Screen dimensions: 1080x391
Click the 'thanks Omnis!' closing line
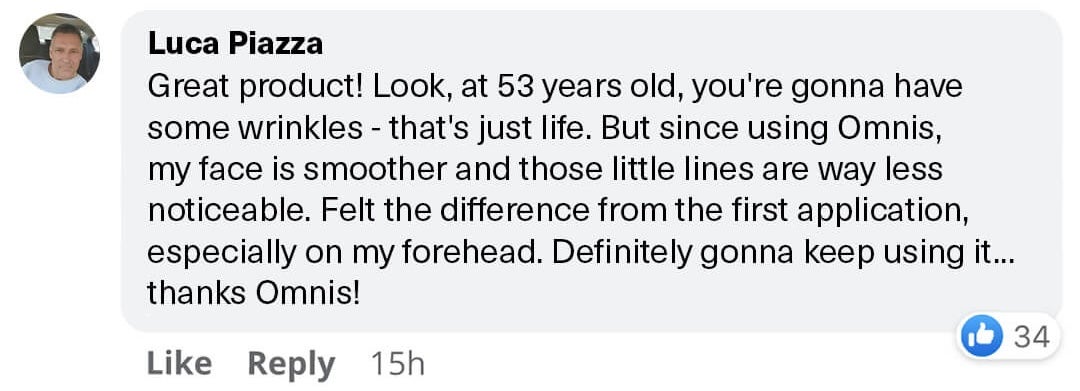pos(253,294)
